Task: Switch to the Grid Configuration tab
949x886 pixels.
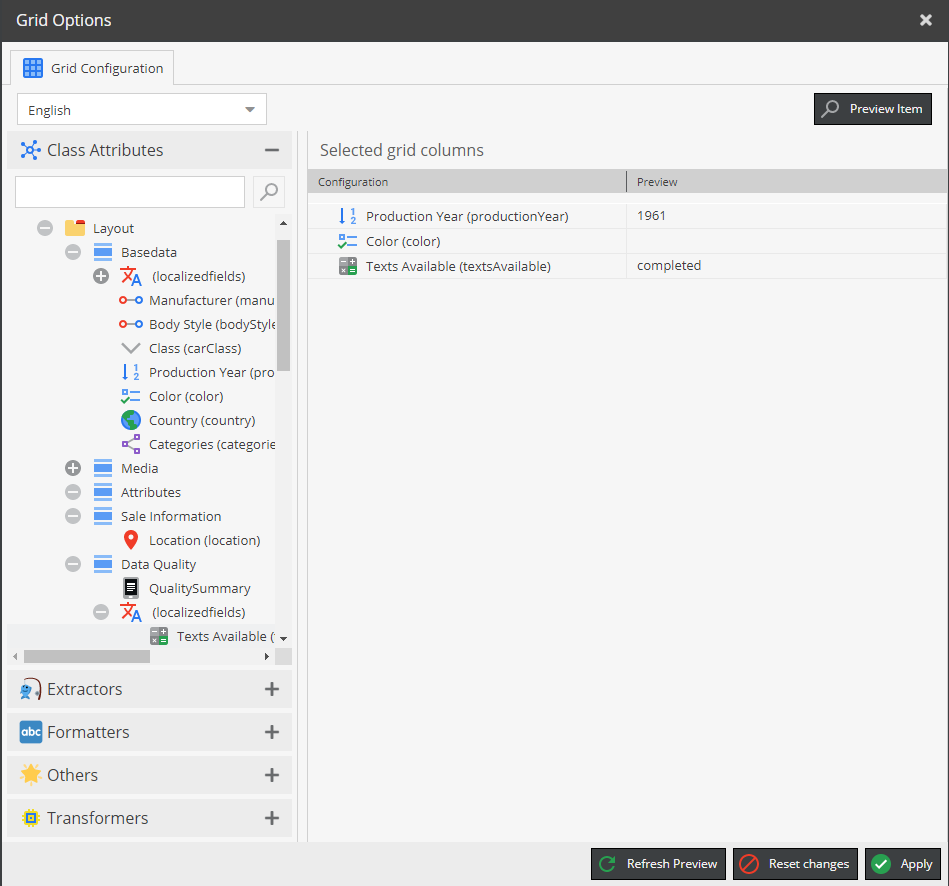Action: click(x=92, y=68)
